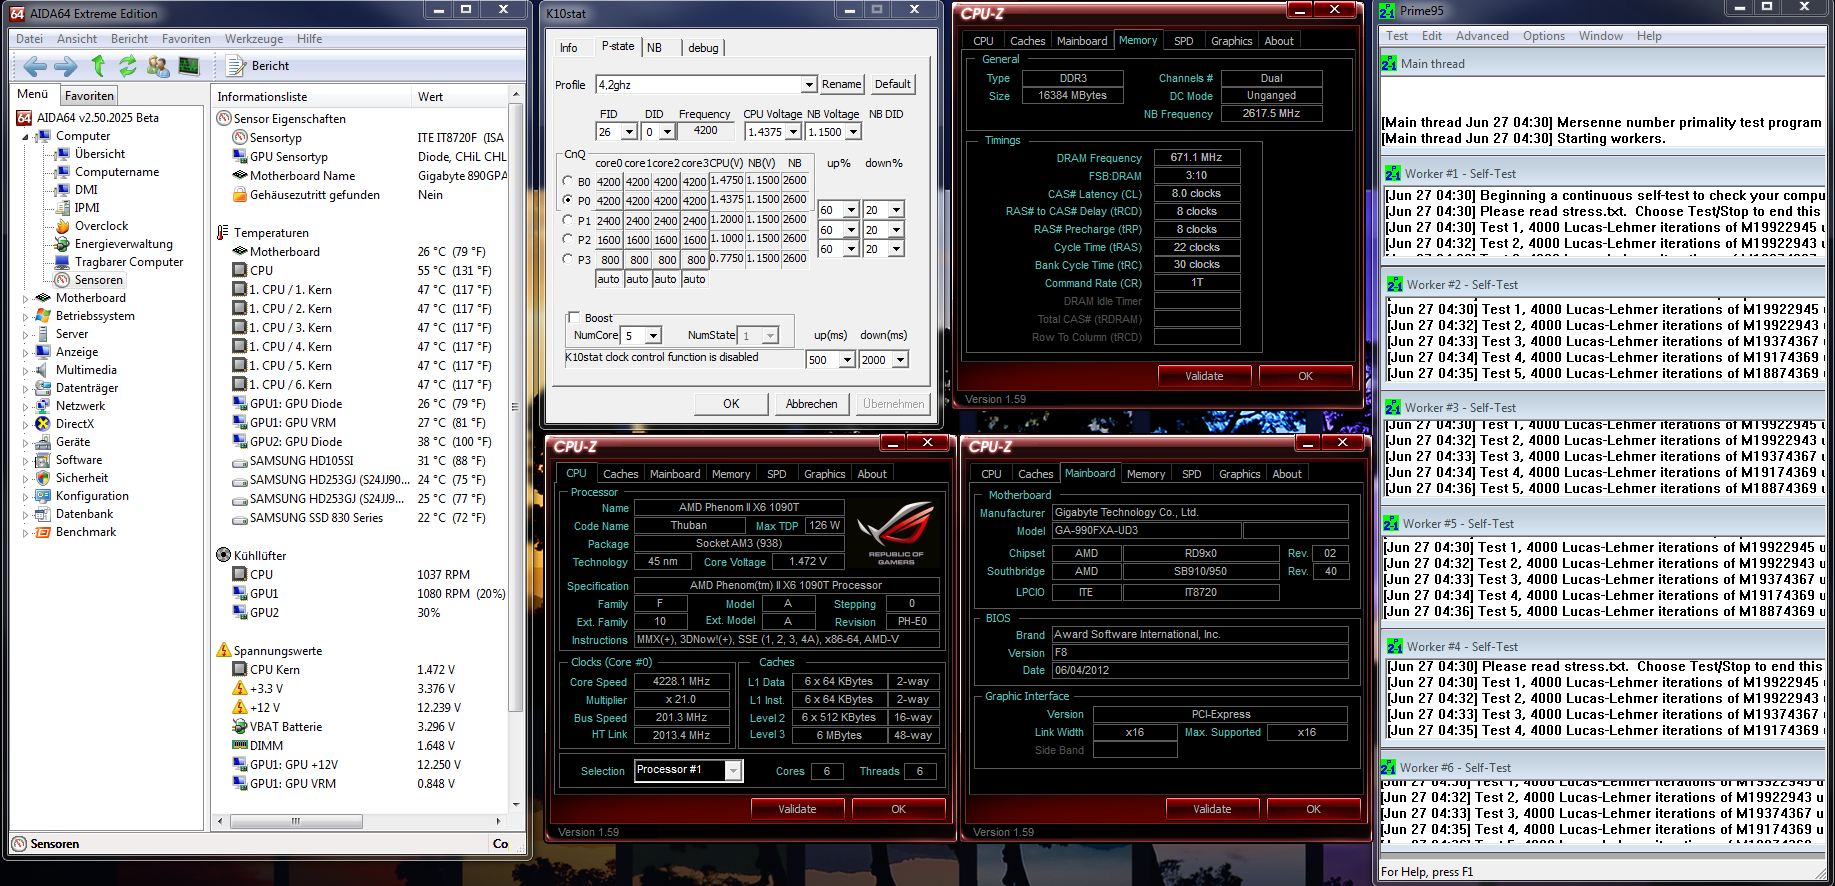Screen dimensions: 1835x886
Task: Click Spannungswerte warning icon
Action: pos(224,650)
